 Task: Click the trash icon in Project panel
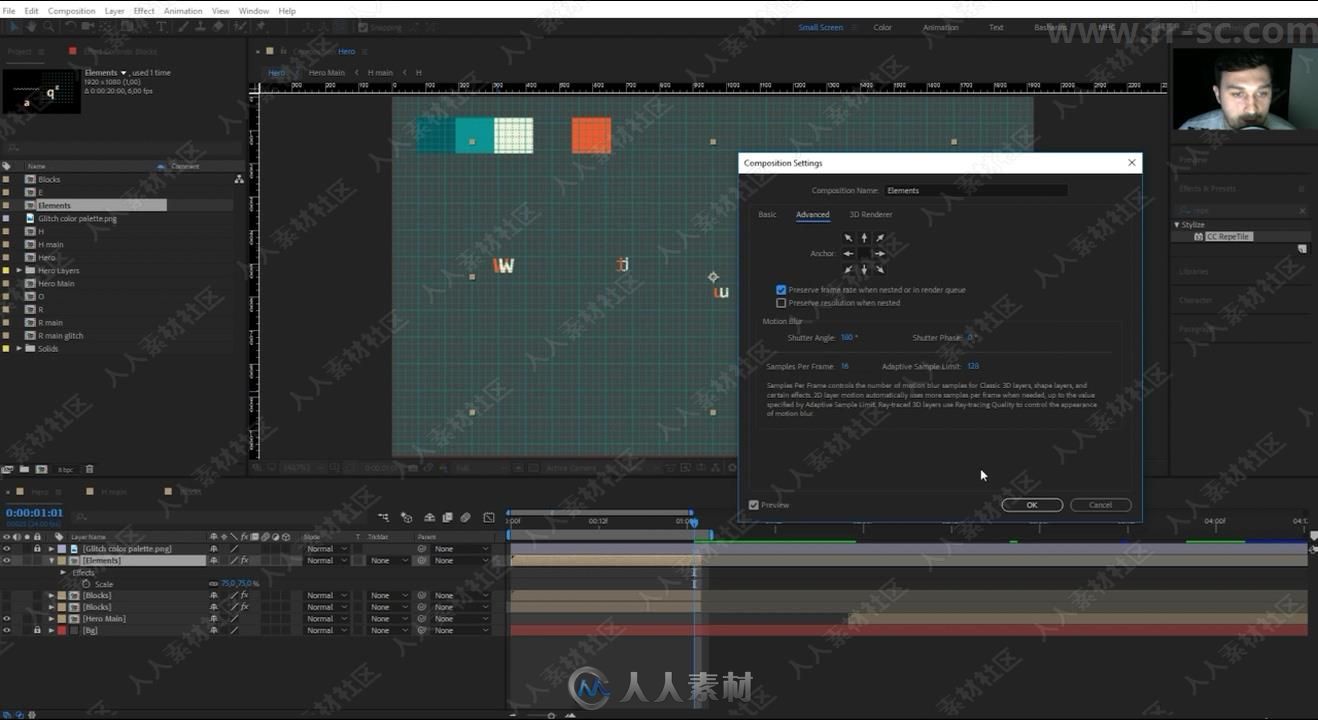click(89, 469)
